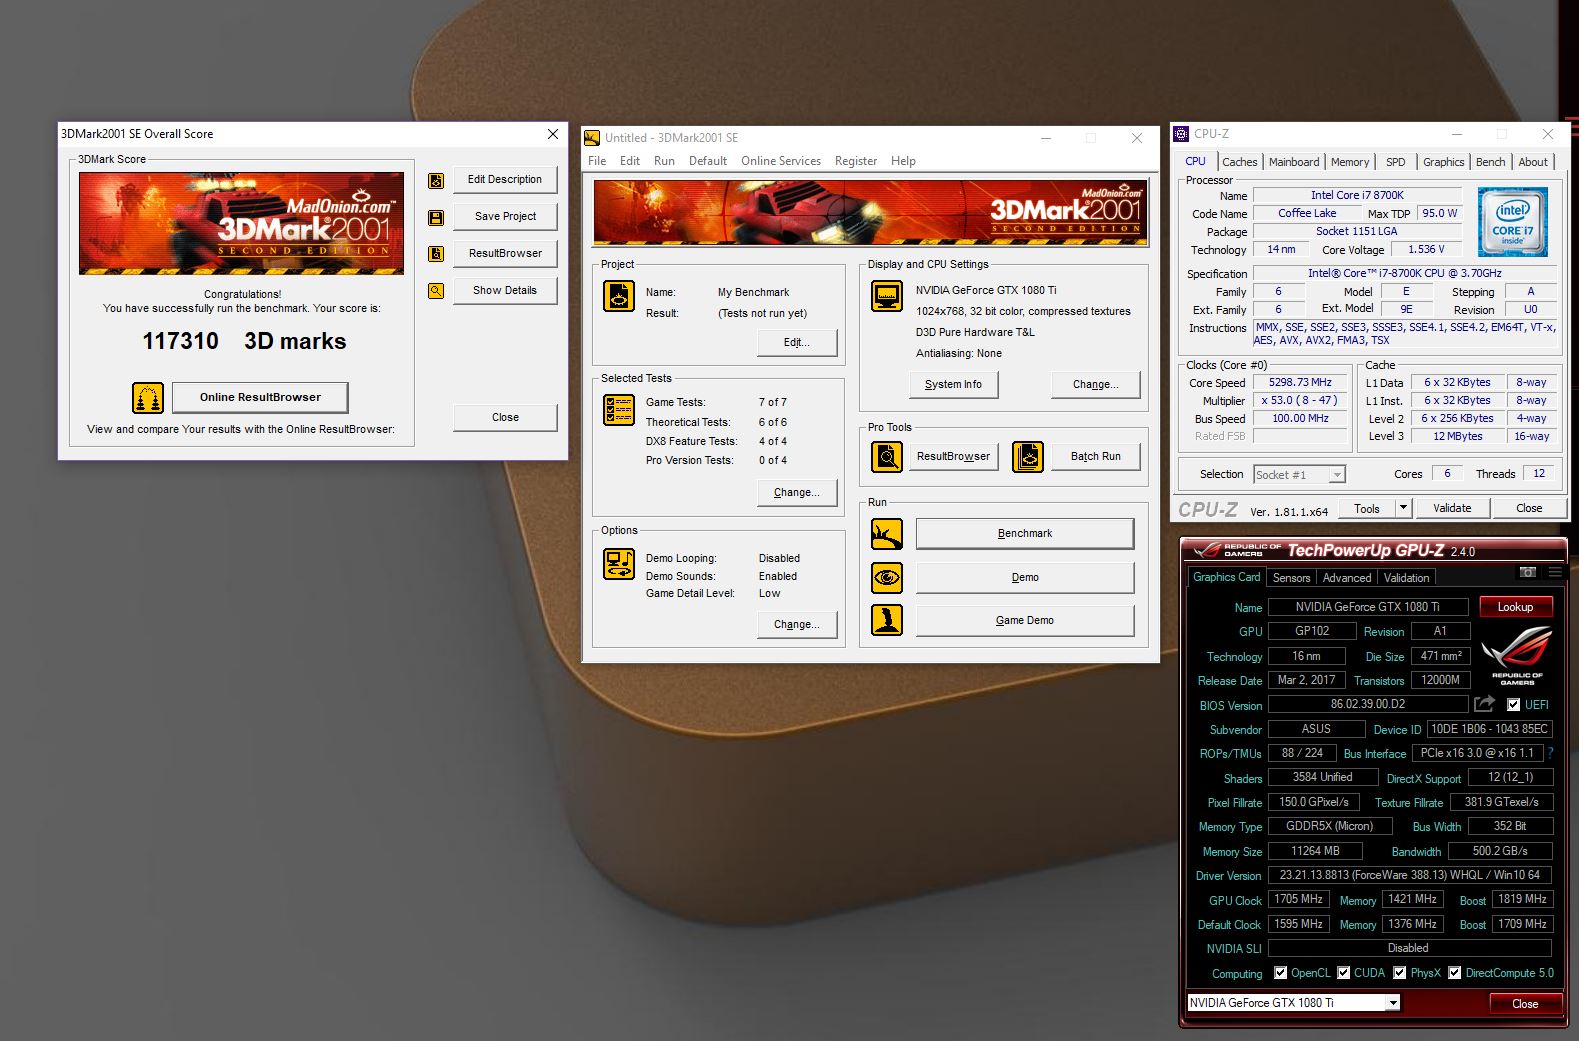Click the ResultBrowser icon in score window
The image size is (1579, 1041).
click(436, 254)
